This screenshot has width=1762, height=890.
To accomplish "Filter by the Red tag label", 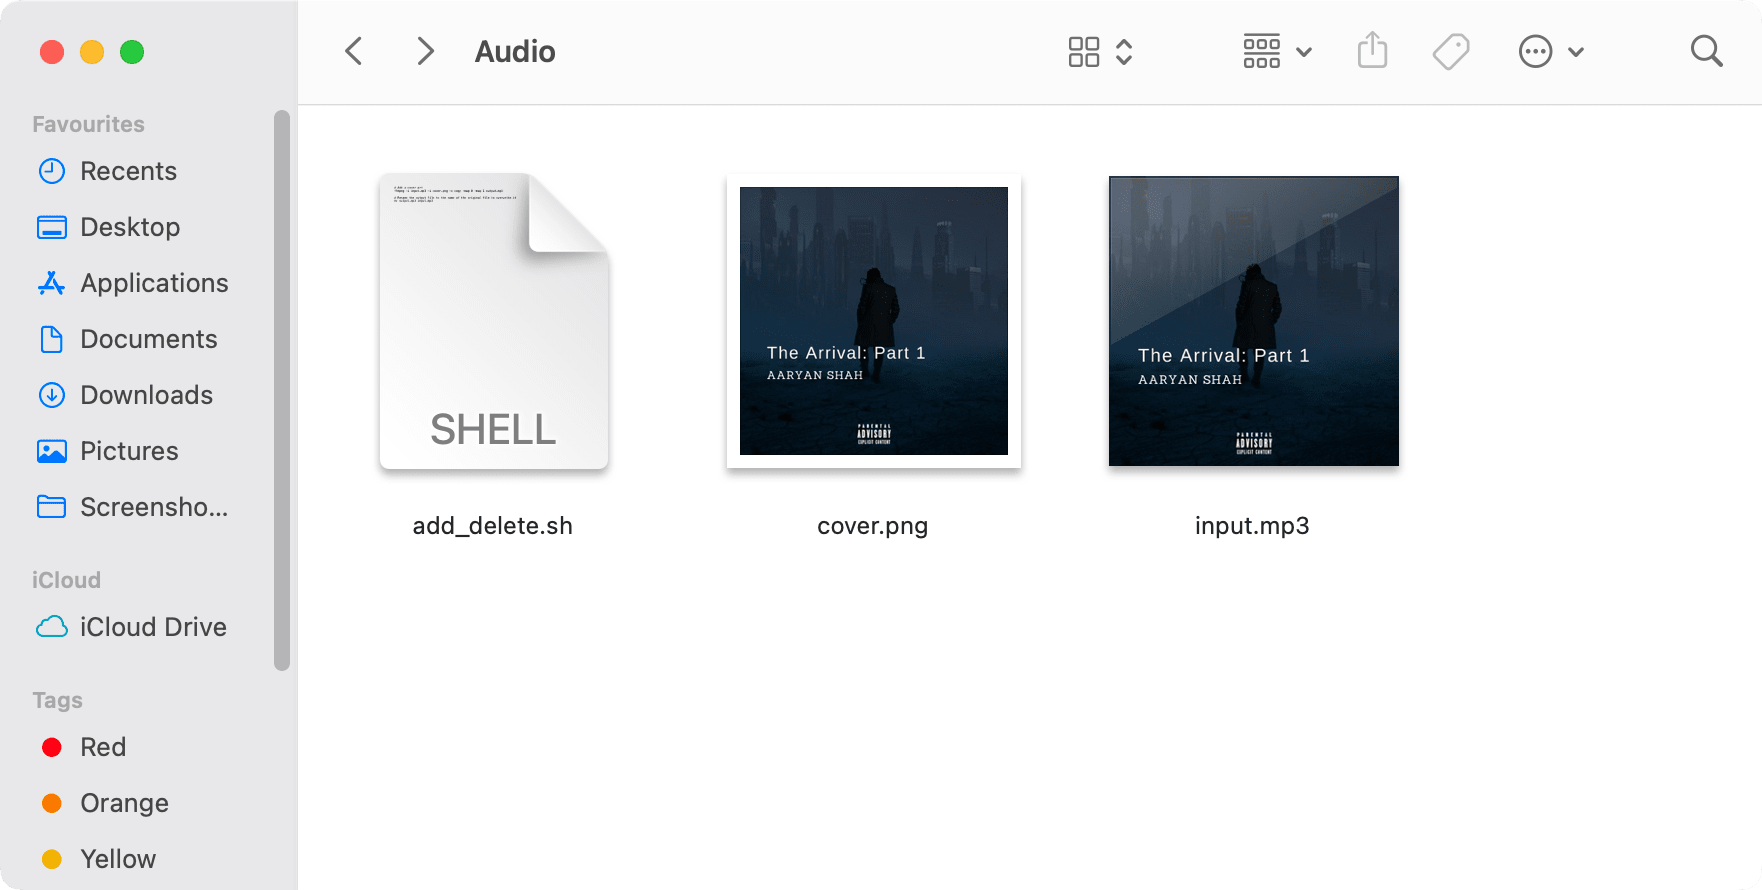I will pyautogui.click(x=103, y=747).
